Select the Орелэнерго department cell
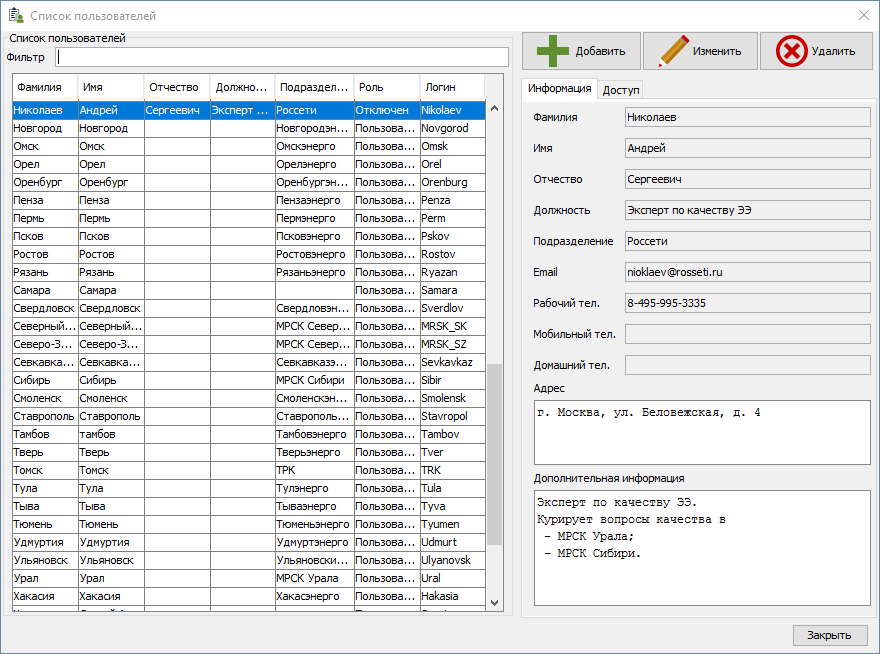 coord(315,164)
